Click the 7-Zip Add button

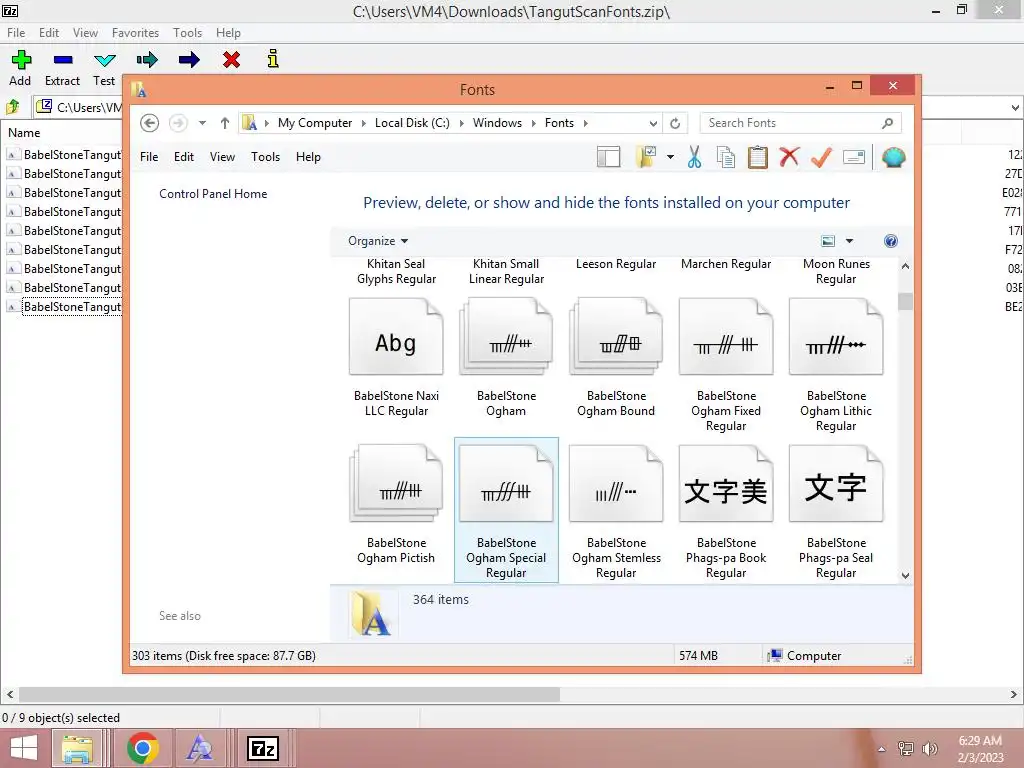pyautogui.click(x=20, y=68)
